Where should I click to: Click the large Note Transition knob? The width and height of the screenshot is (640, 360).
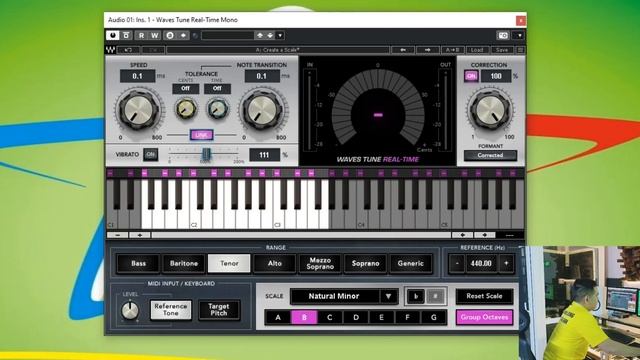[262, 110]
